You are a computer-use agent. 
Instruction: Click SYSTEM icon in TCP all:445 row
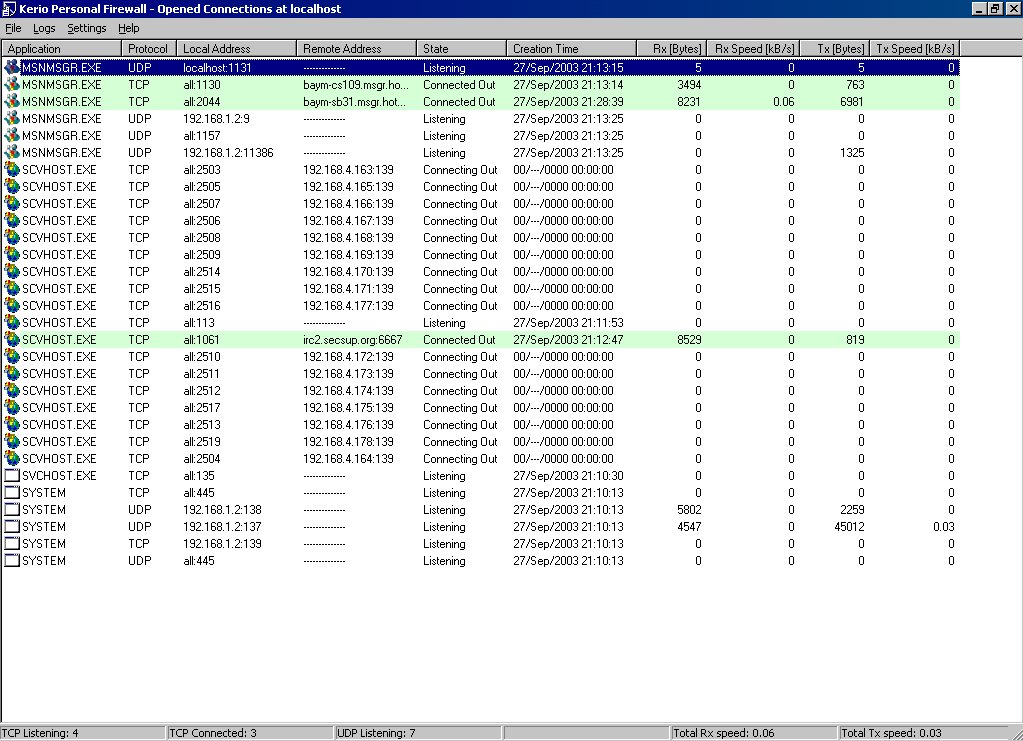coord(12,493)
